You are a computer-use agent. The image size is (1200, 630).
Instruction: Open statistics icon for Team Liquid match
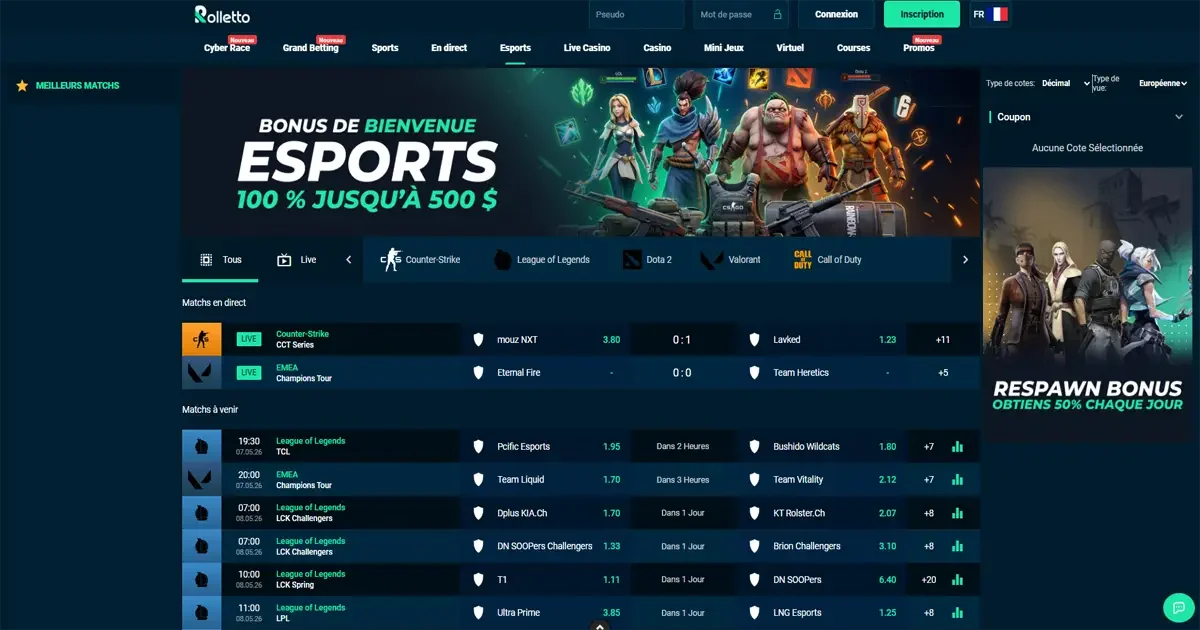[x=957, y=480]
